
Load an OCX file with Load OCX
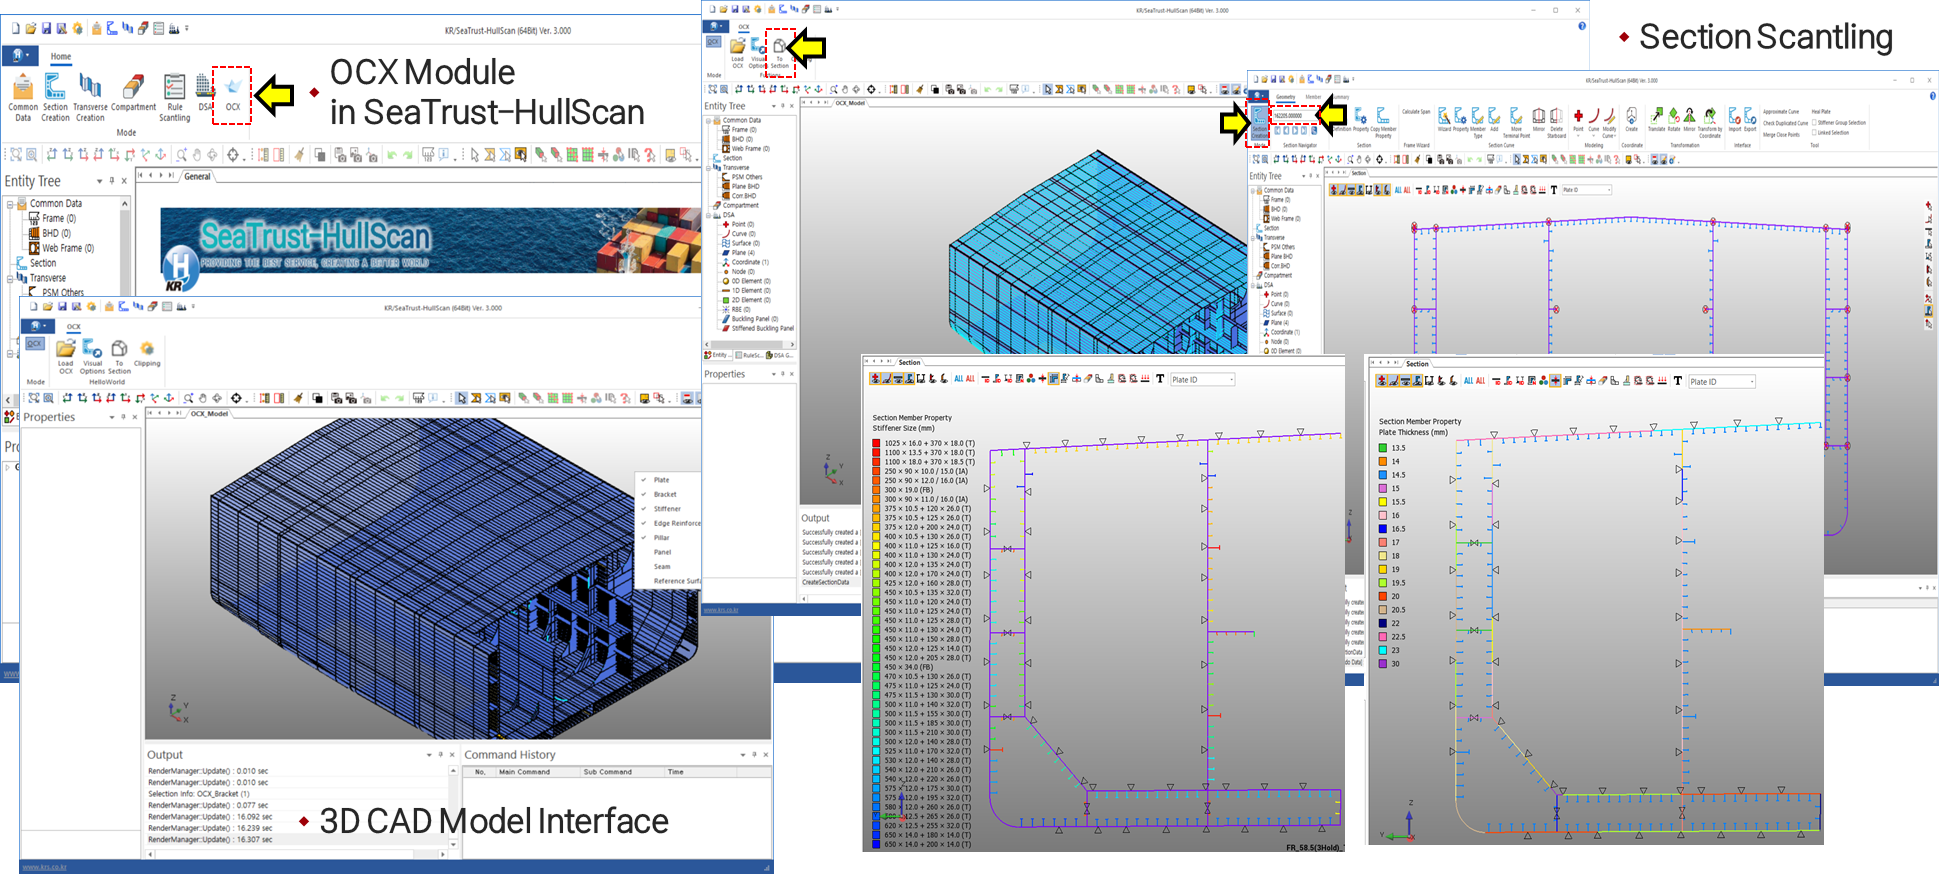65,356
